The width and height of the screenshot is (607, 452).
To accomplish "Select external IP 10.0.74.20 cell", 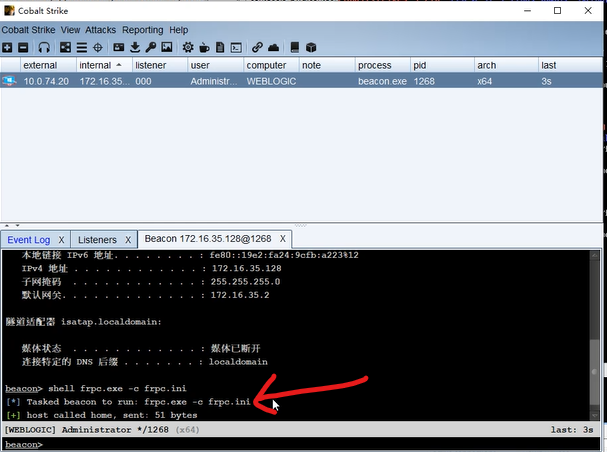I will pos(46,81).
